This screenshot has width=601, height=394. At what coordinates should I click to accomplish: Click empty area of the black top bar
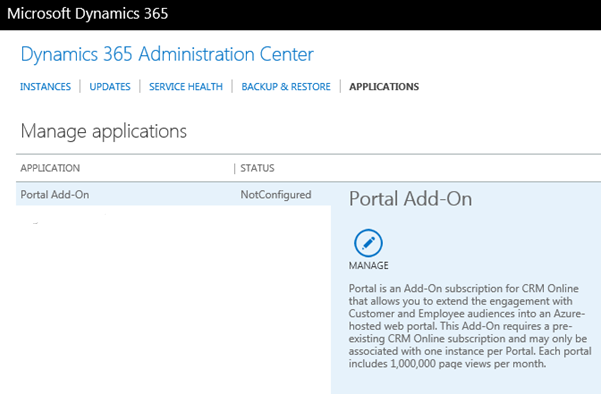(x=383, y=15)
